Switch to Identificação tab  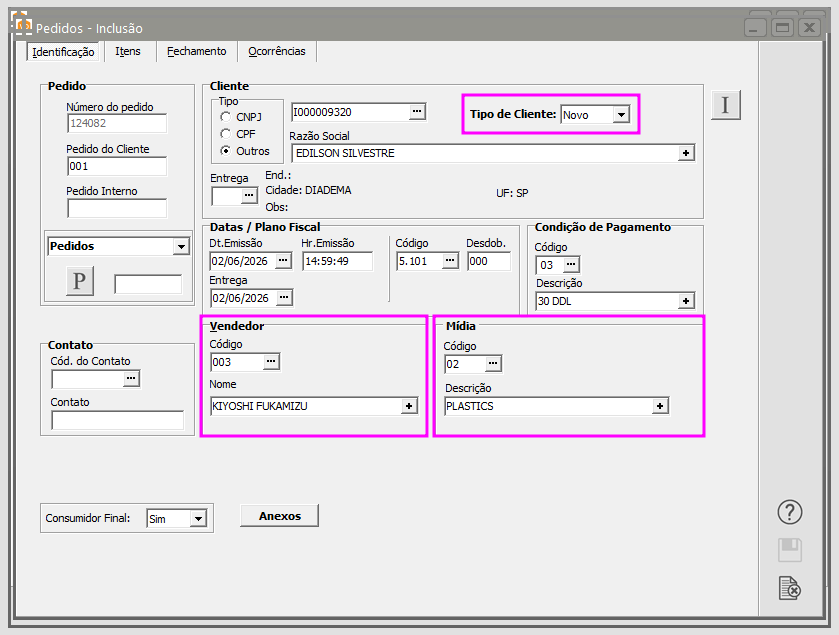pyautogui.click(x=63, y=52)
